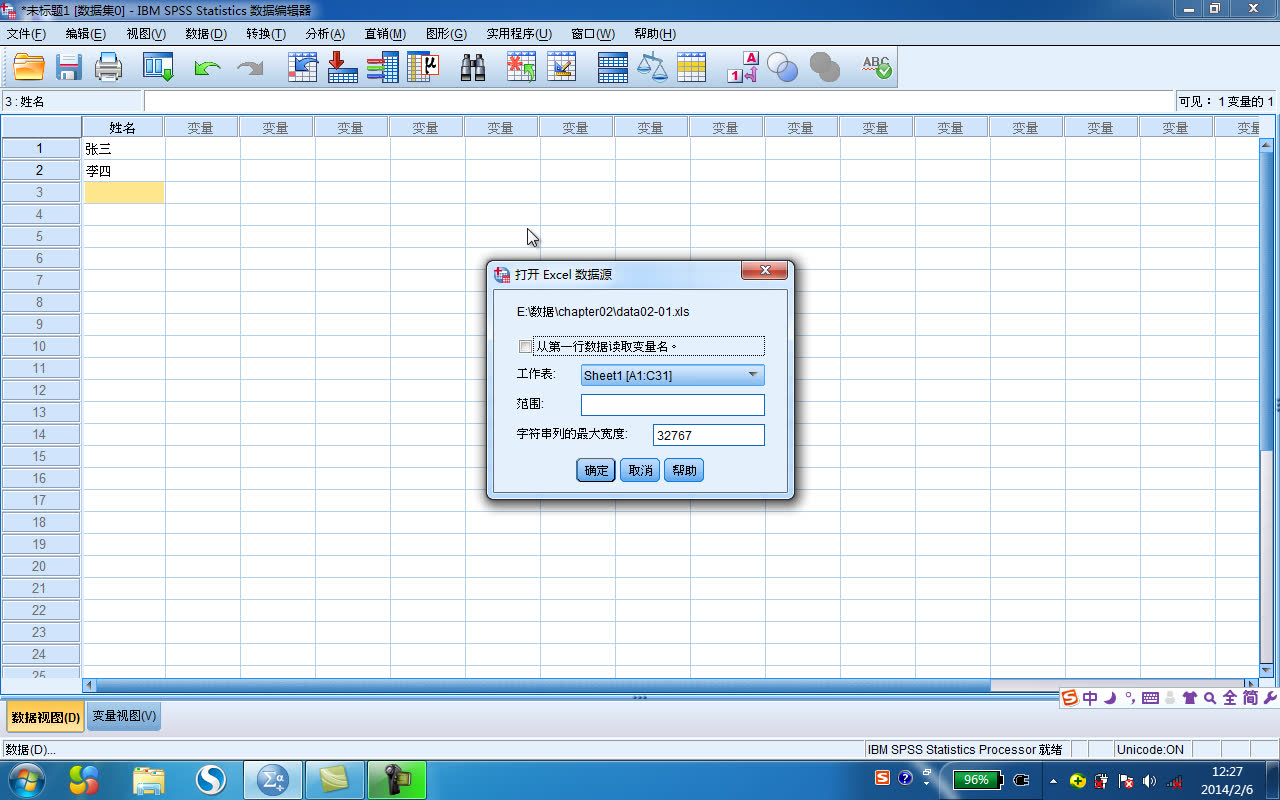
Task: Click the Insert cases toolbar icon
Action: click(521, 67)
